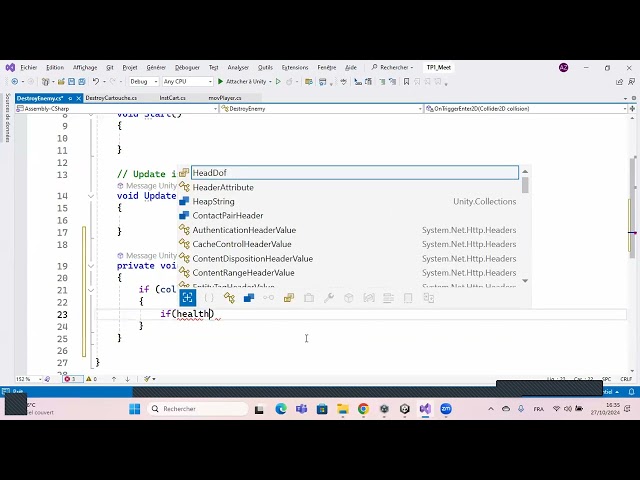Open the Edition menu
Screen dimensions: 640x480
[55, 67]
